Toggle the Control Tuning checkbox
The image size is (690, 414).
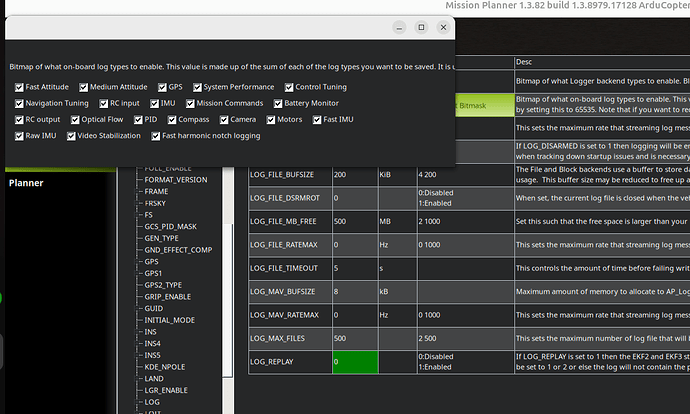[289, 87]
